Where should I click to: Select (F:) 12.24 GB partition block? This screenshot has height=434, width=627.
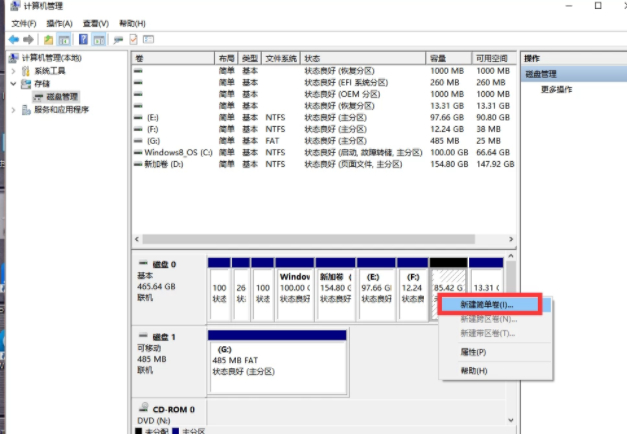tap(413, 290)
